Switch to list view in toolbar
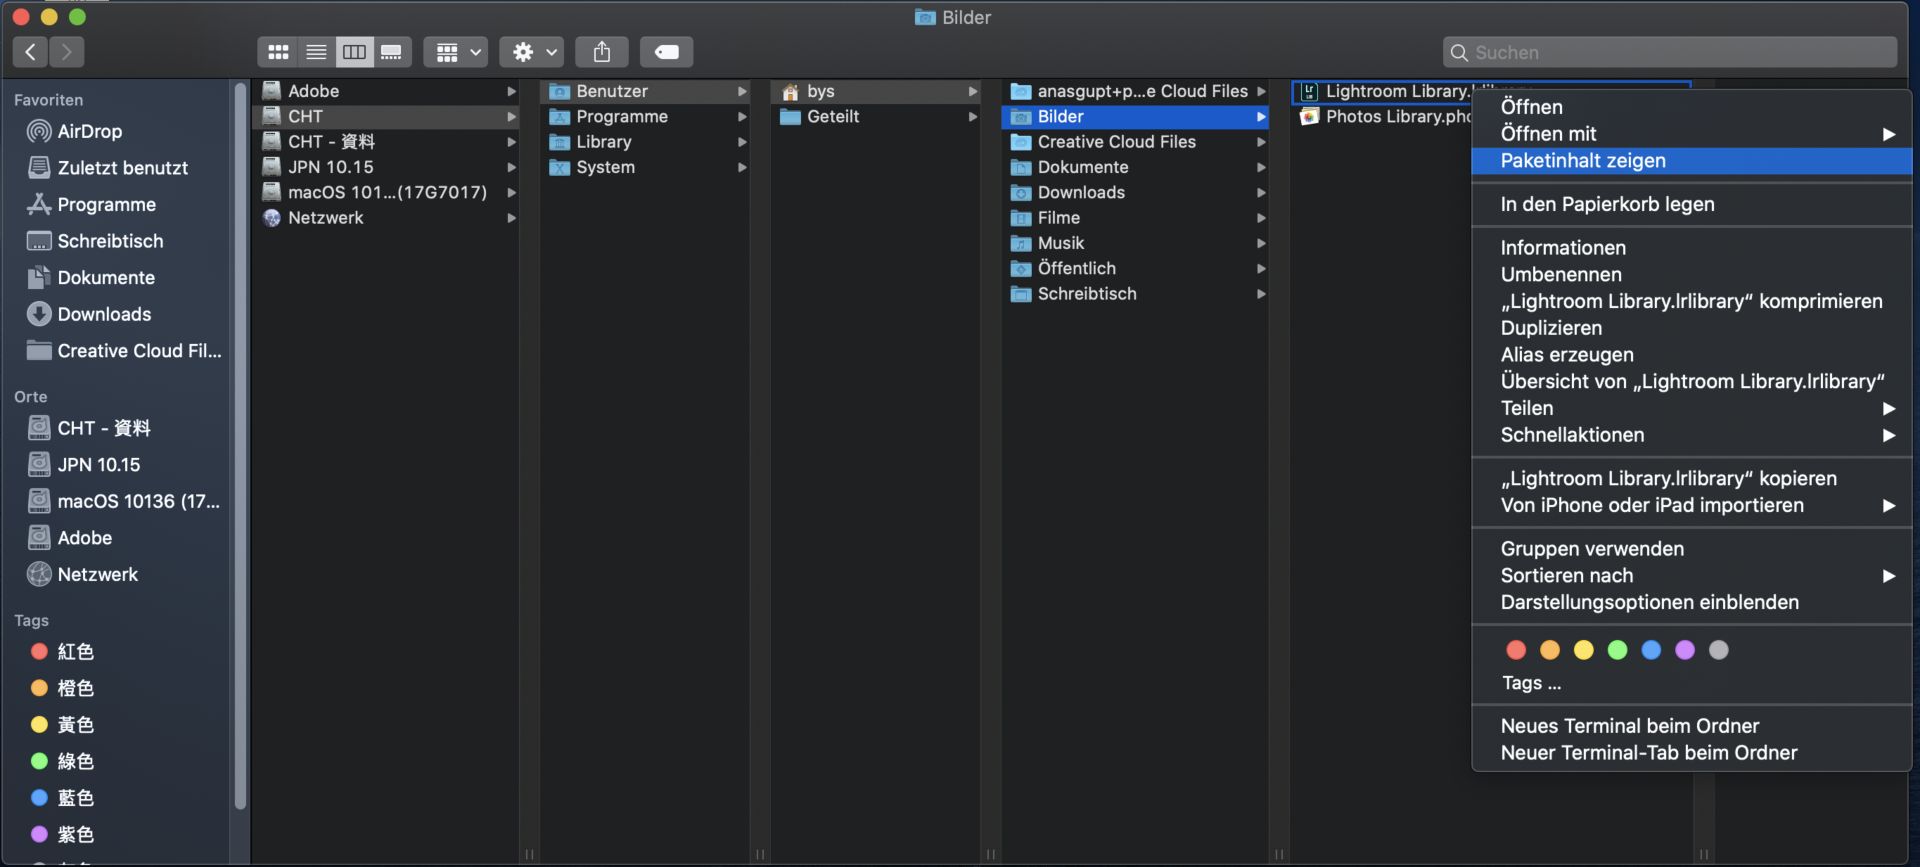The width and height of the screenshot is (1920, 867). [x=316, y=52]
